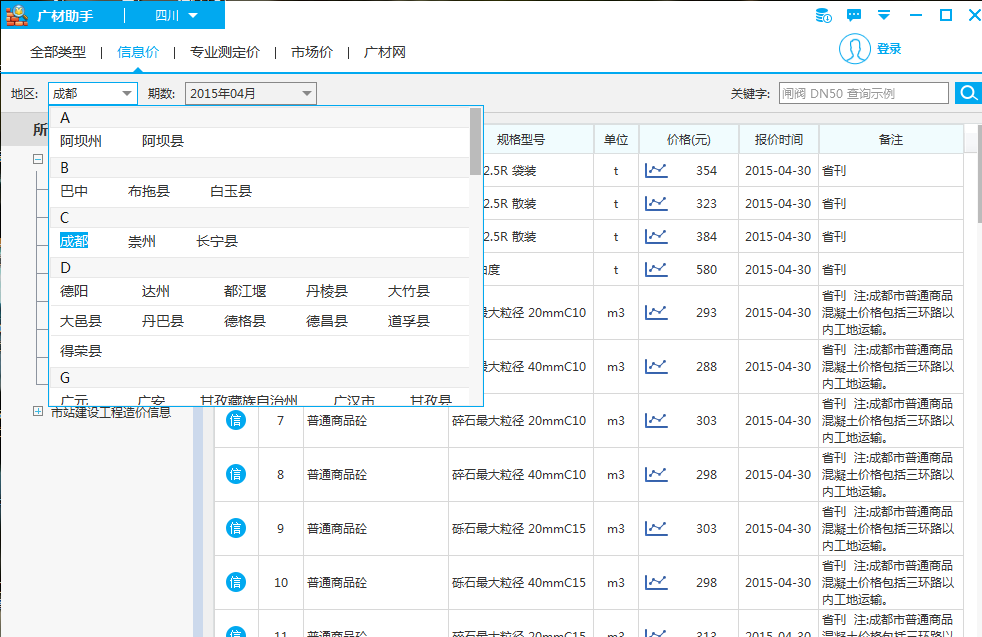The height and width of the screenshot is (637, 982).
Task: Show price trend chart for 293 row
Action: pos(656,313)
